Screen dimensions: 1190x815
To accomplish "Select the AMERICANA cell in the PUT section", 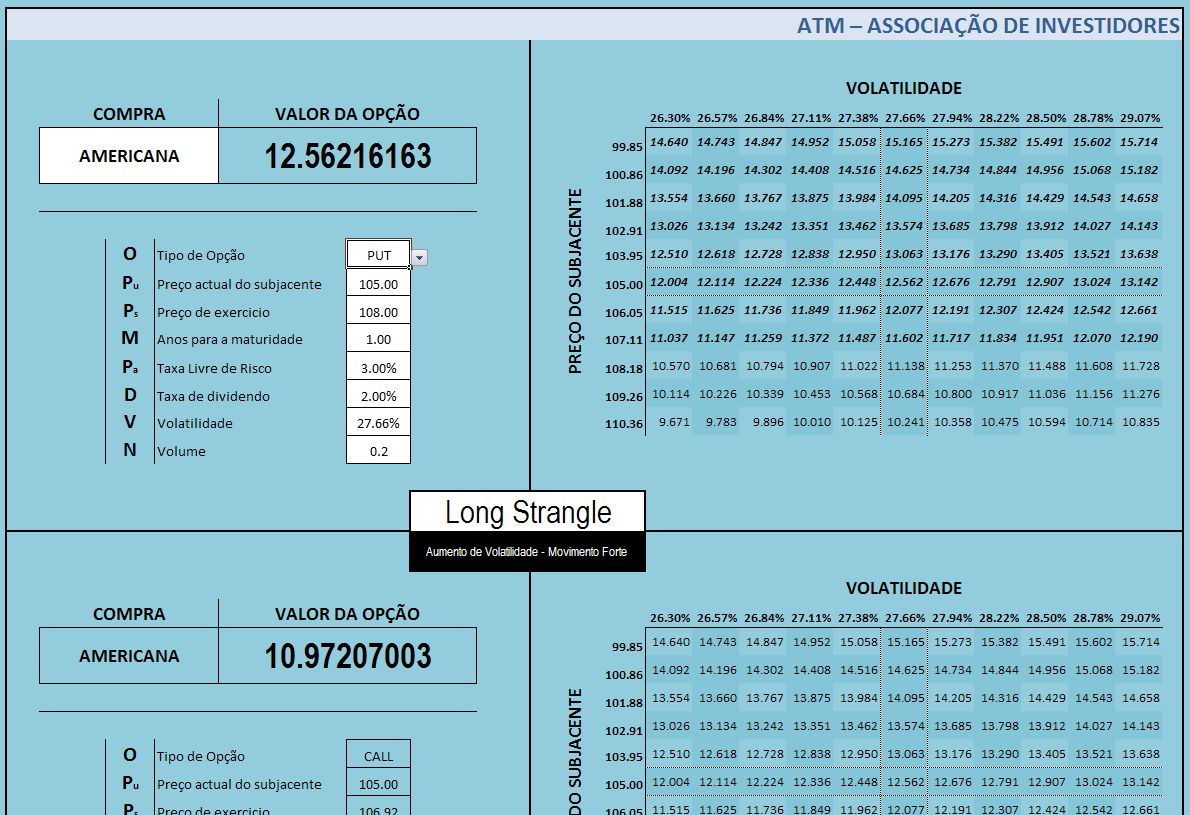I will click(129, 156).
